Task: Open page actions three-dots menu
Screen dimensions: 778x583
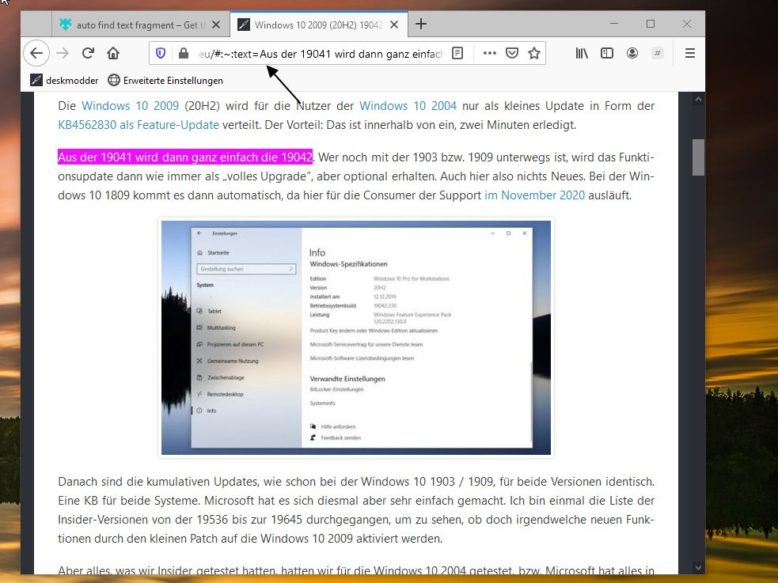Action: tap(489, 53)
